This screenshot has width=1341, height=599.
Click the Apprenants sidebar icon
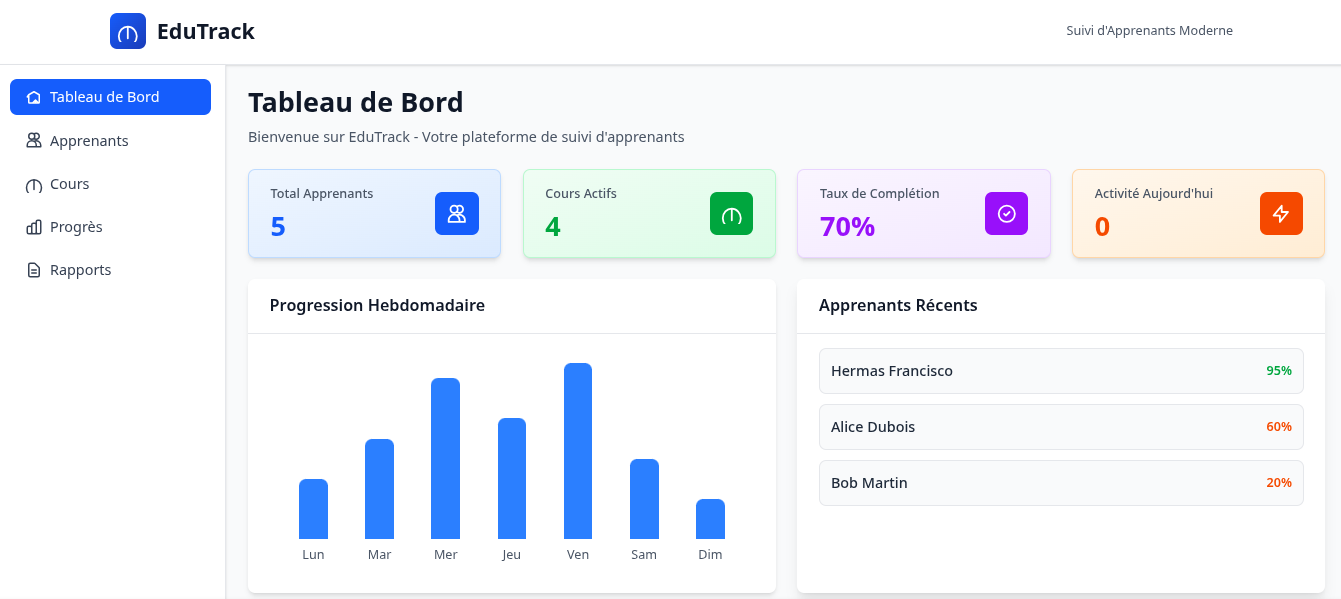click(x=34, y=141)
